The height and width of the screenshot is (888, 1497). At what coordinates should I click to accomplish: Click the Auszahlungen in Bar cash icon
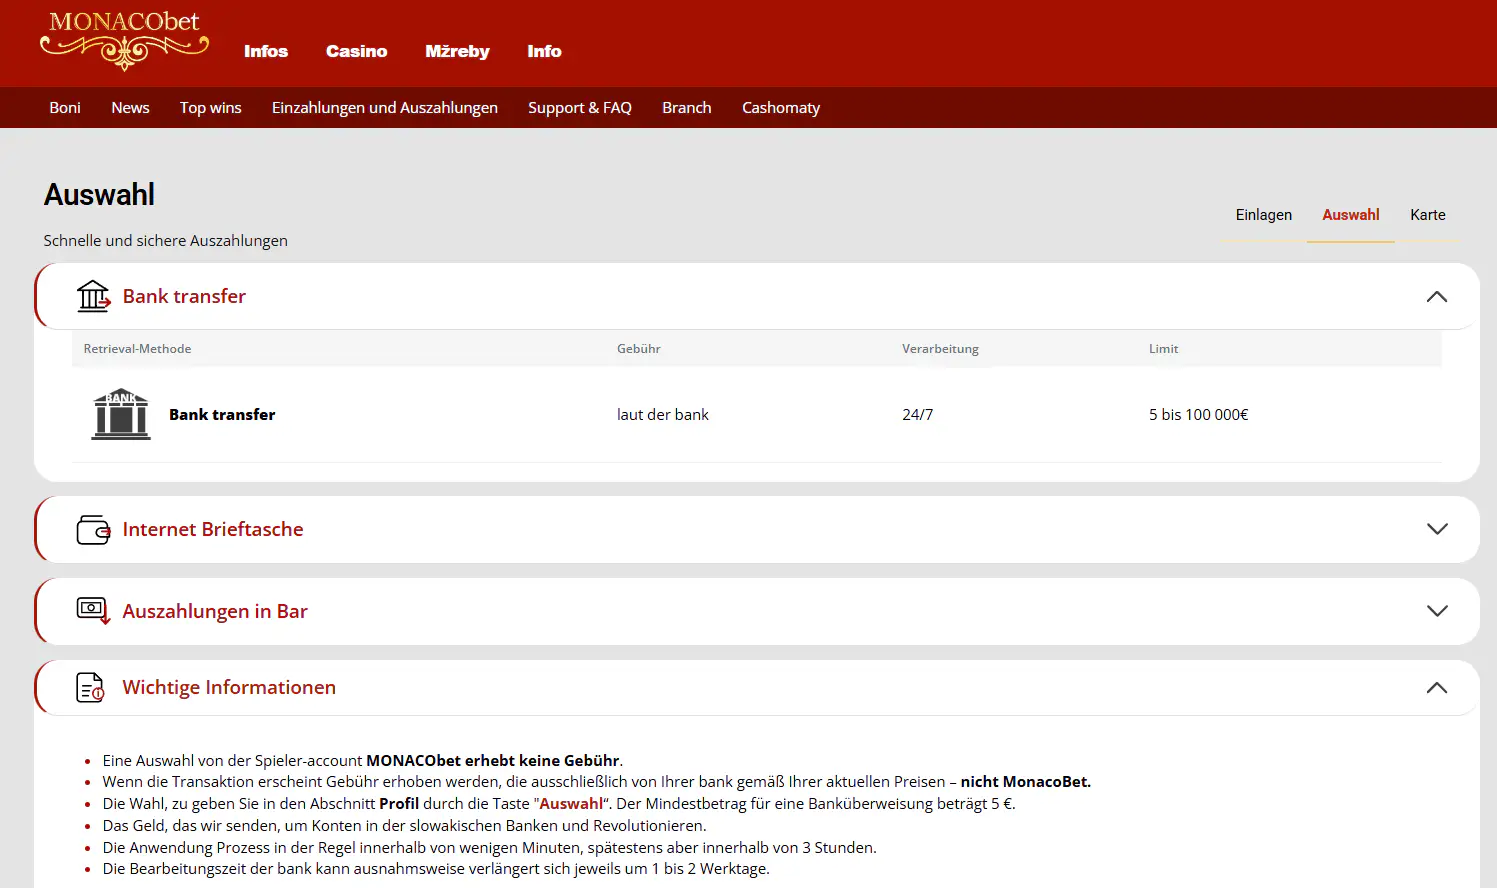(93, 610)
